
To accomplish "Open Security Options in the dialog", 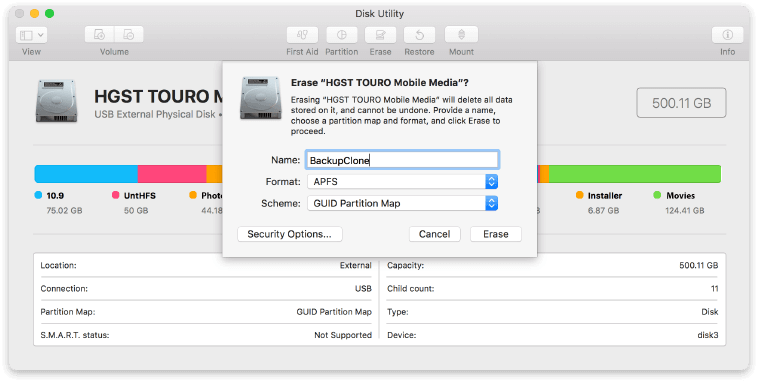I will 290,234.
